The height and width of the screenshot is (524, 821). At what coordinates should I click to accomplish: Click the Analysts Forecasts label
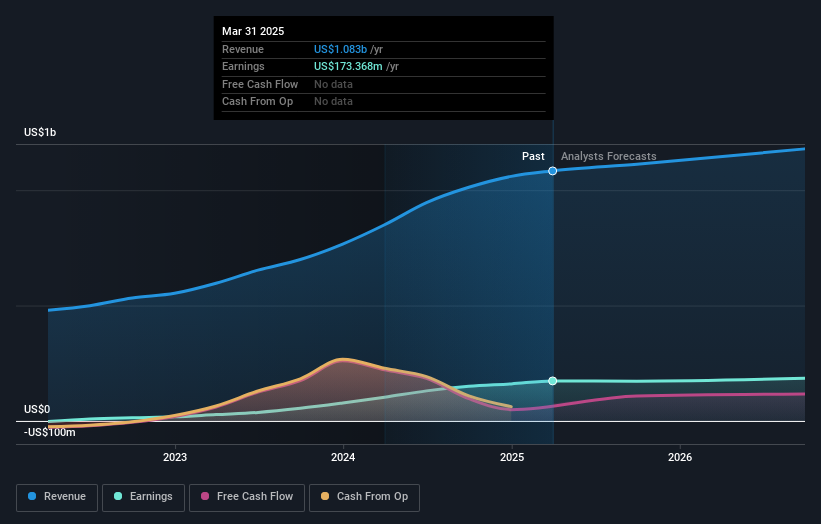coord(608,157)
